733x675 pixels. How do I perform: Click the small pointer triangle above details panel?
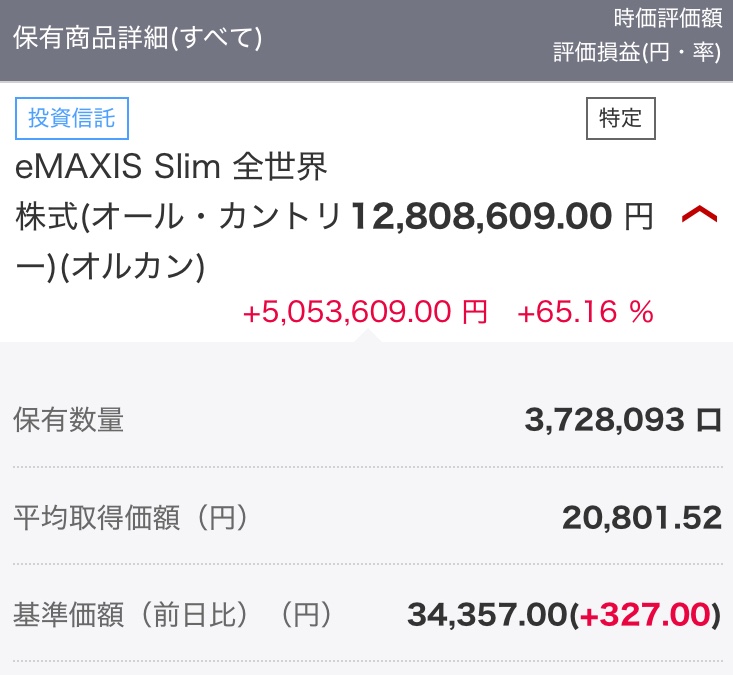[x=367, y=335]
